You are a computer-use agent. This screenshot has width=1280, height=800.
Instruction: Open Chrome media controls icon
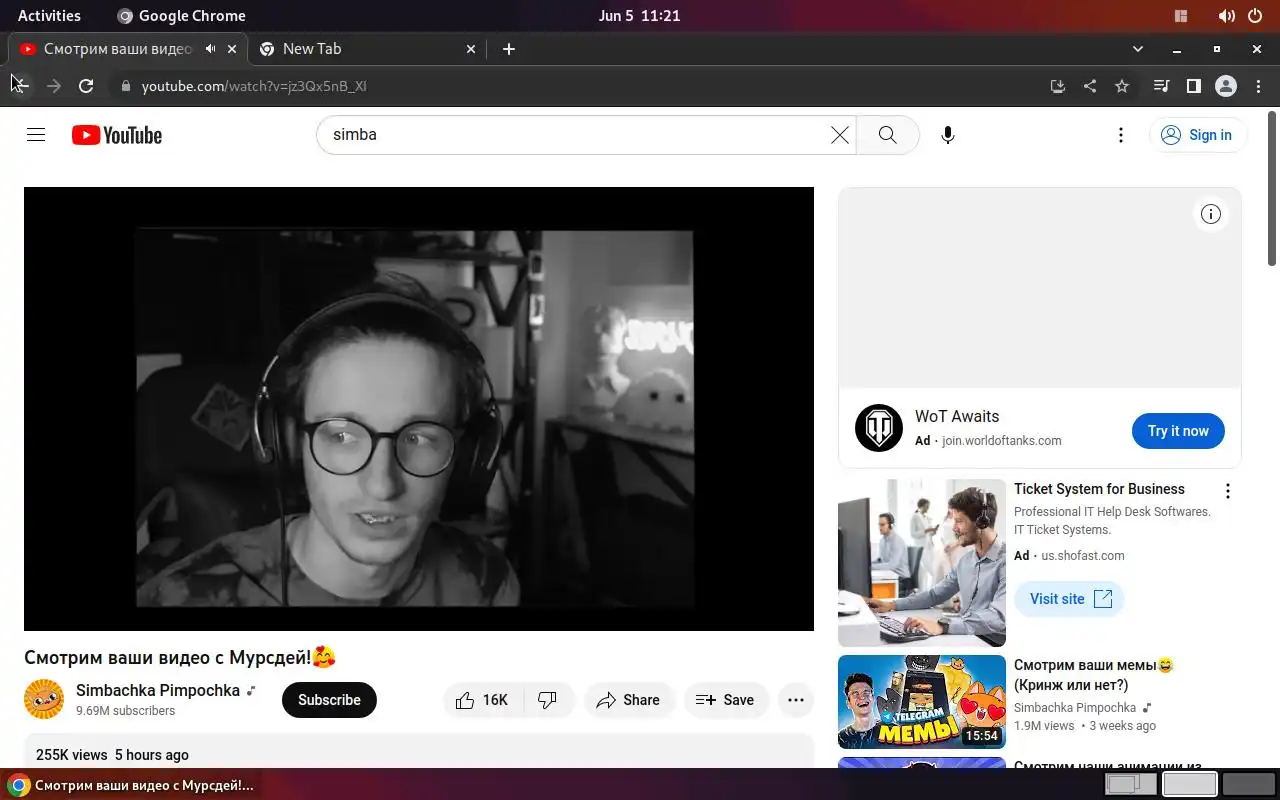(1161, 86)
